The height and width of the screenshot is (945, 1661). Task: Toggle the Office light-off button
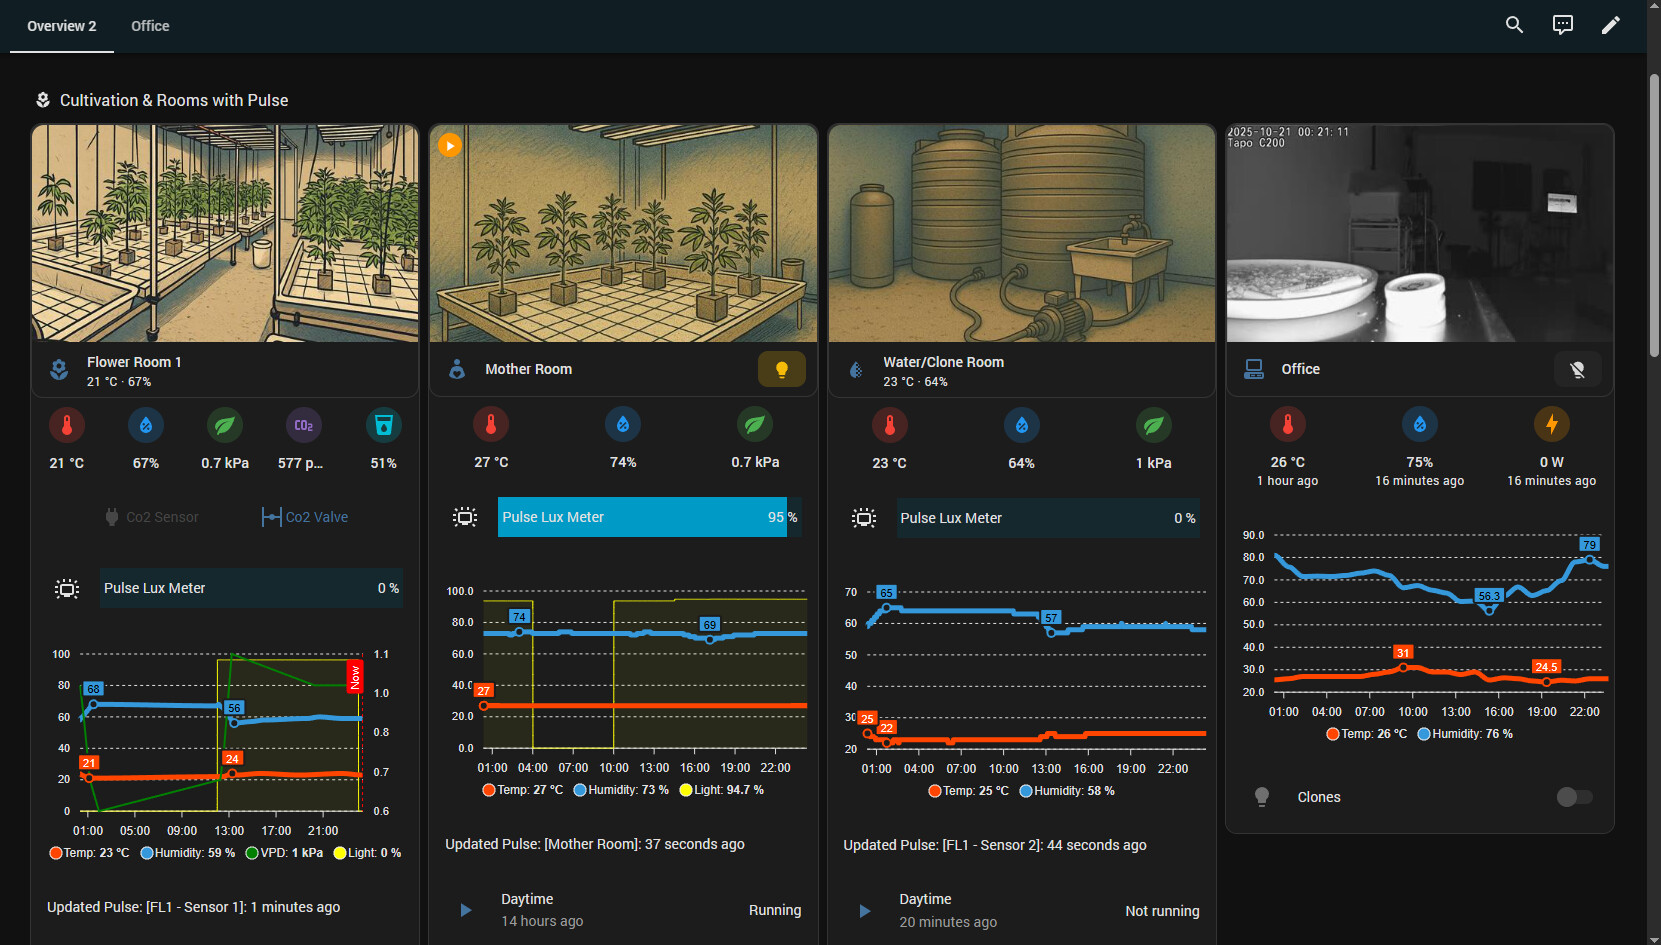pyautogui.click(x=1577, y=369)
